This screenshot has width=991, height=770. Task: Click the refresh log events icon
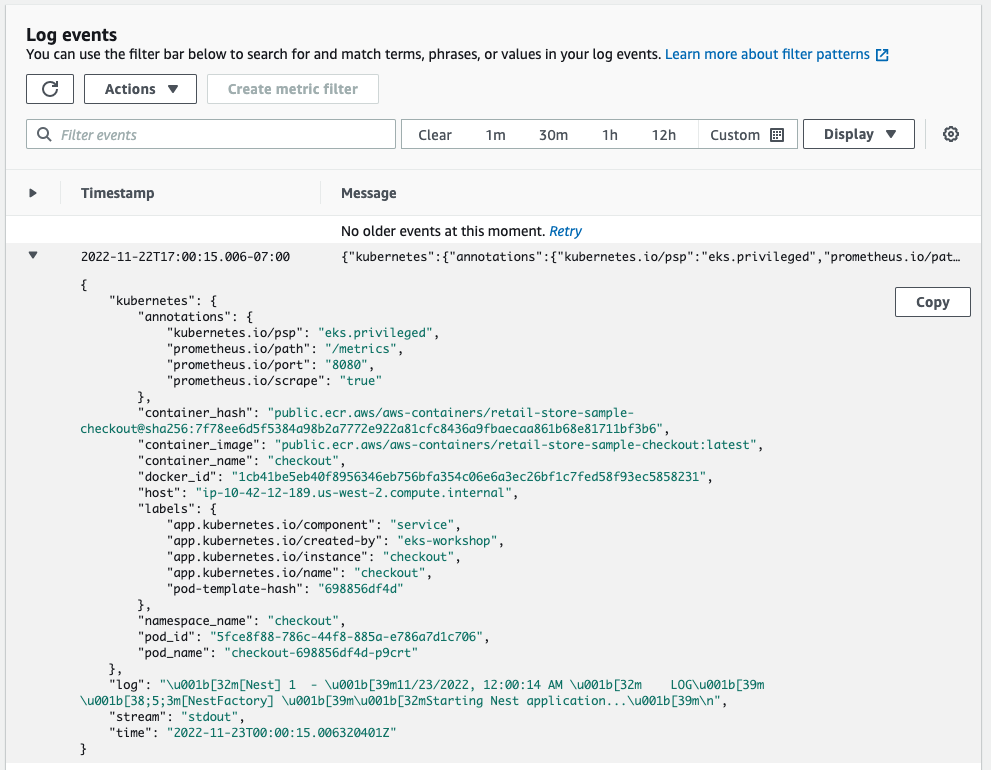tap(50, 89)
